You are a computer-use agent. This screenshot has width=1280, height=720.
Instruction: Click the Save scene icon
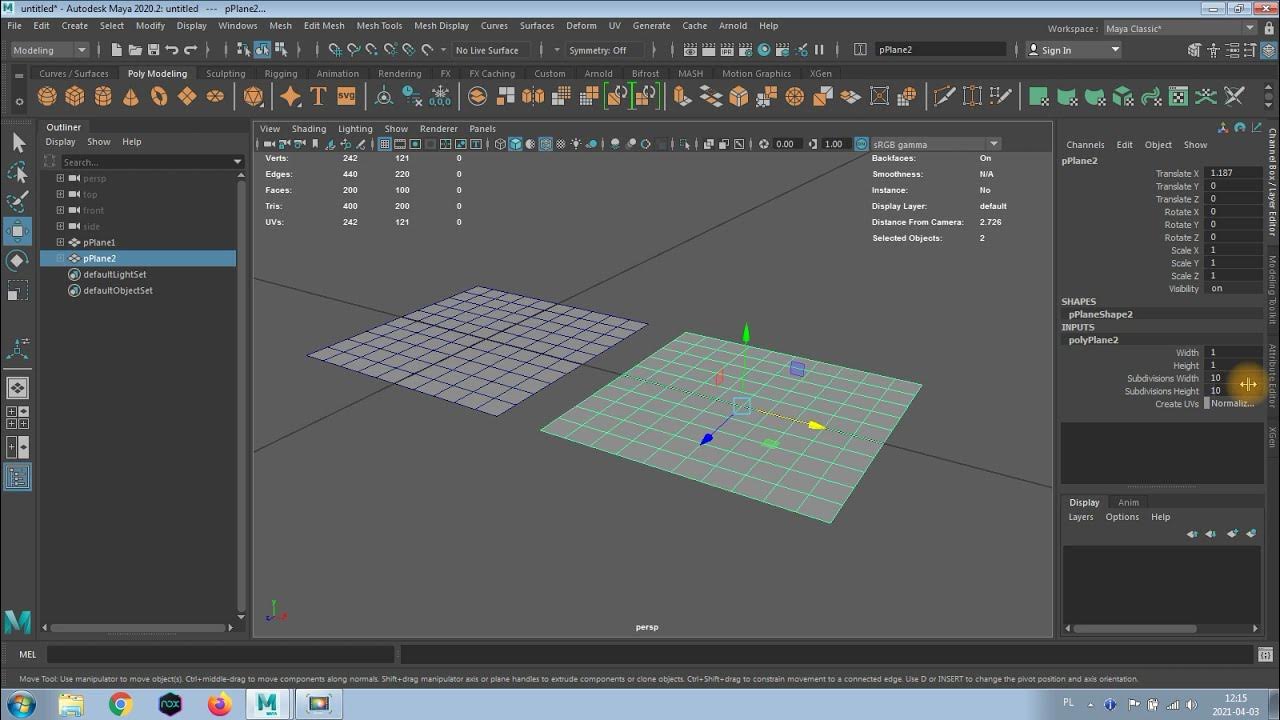coord(153,49)
